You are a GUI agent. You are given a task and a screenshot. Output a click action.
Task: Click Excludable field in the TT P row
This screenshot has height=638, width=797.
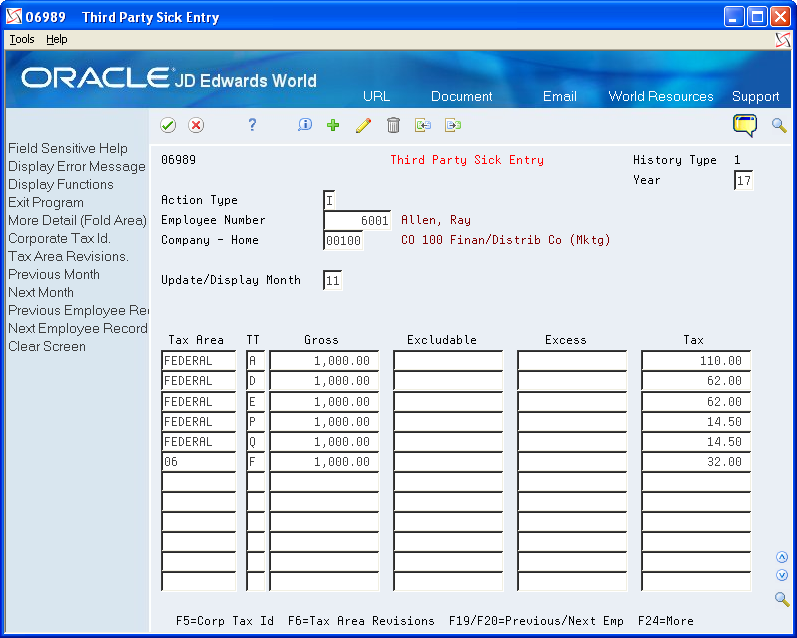click(x=448, y=421)
